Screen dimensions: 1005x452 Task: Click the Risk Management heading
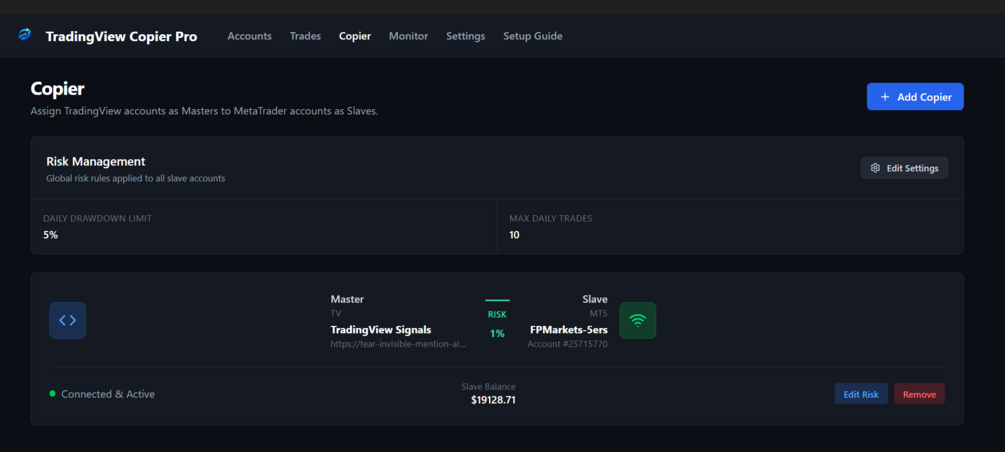point(96,162)
